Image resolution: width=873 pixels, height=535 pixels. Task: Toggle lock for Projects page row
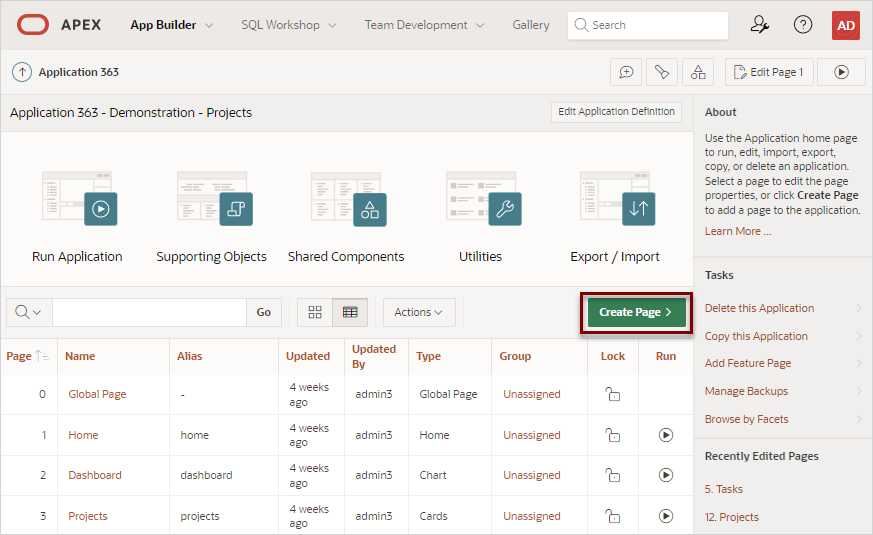click(612, 516)
